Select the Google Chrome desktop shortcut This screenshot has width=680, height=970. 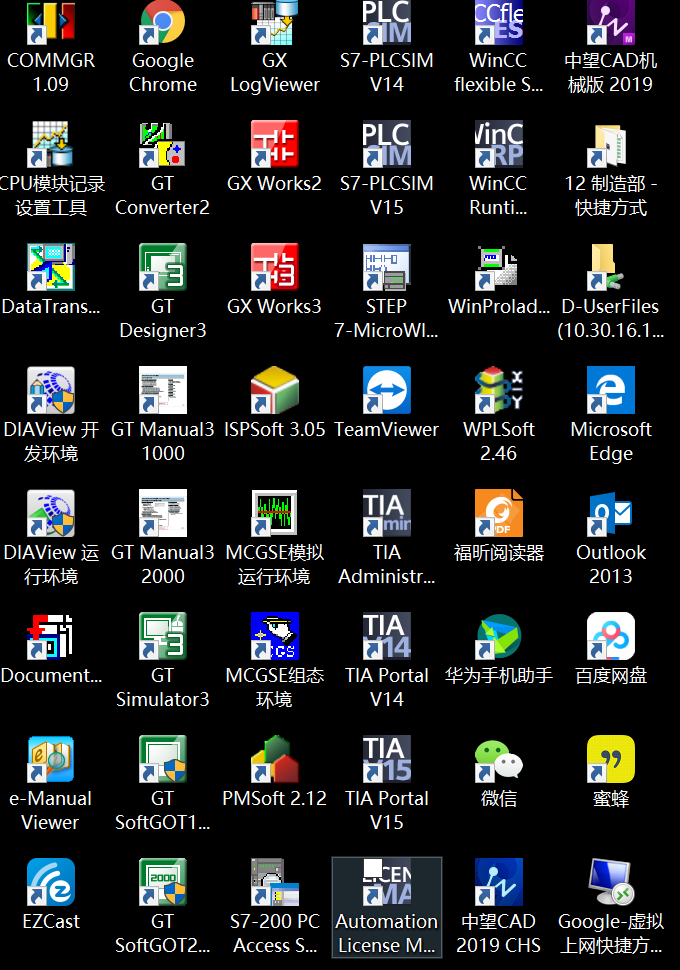pyautogui.click(x=162, y=25)
